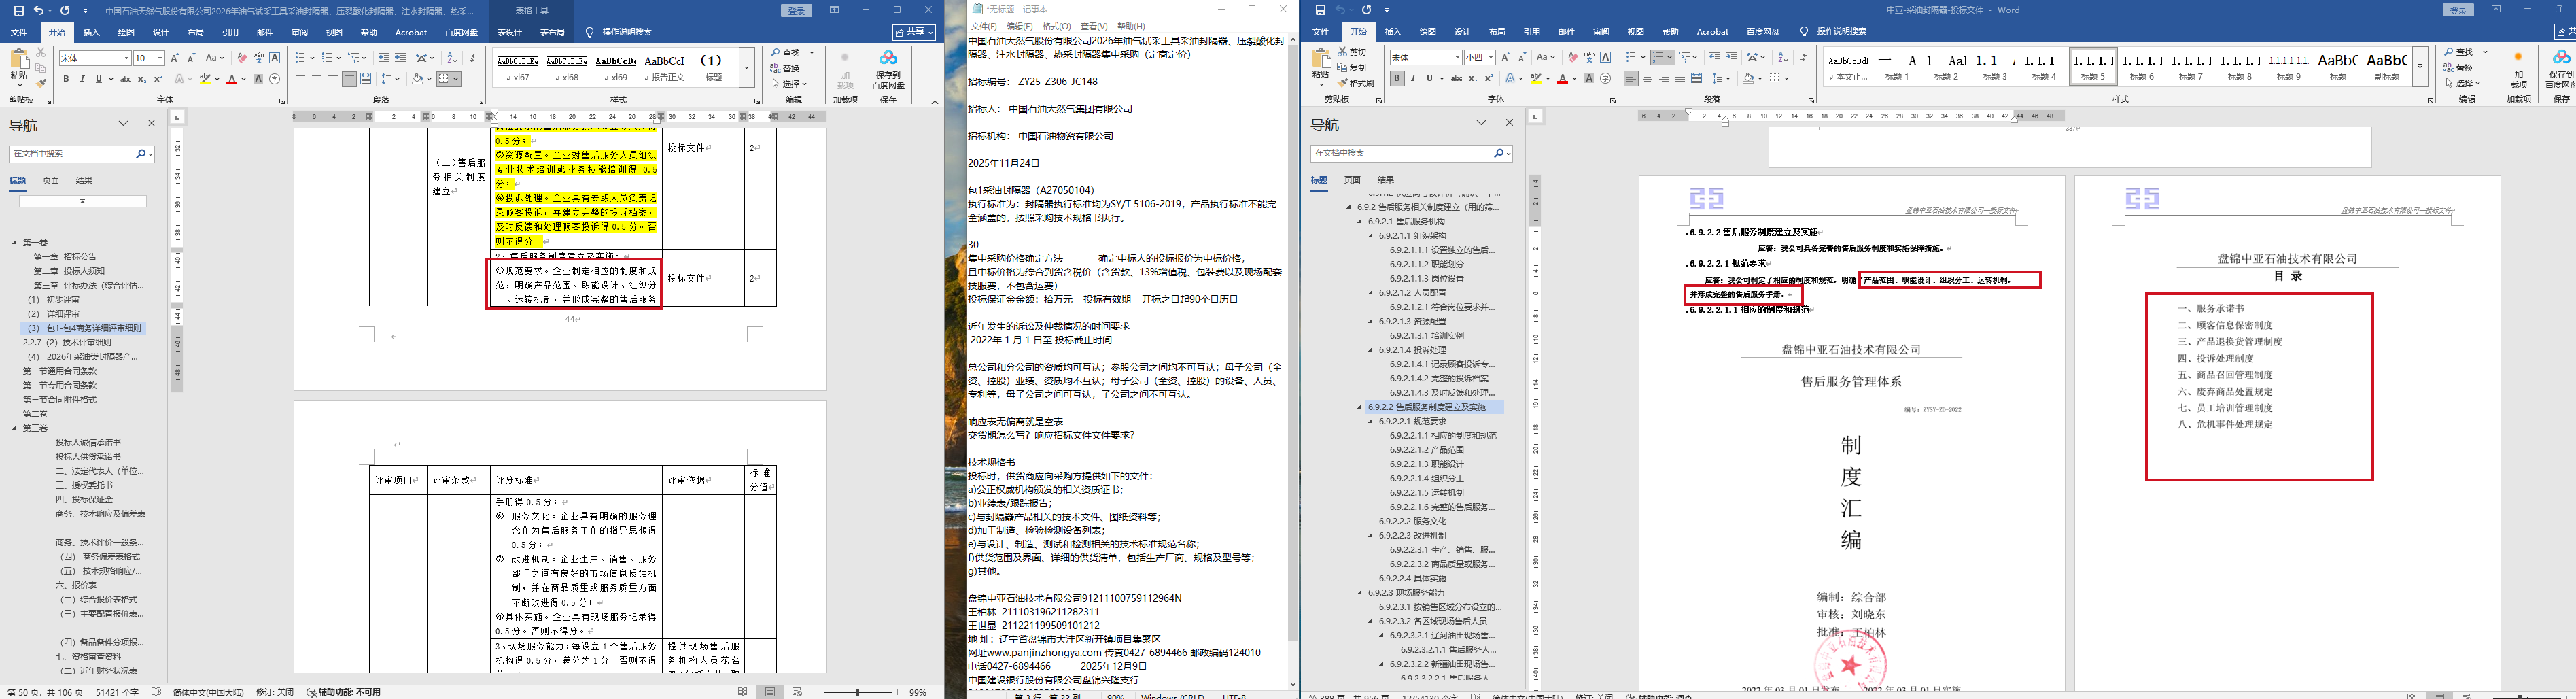
Task: Click 复制 copy in right Word window
Action: pyautogui.click(x=1351, y=67)
